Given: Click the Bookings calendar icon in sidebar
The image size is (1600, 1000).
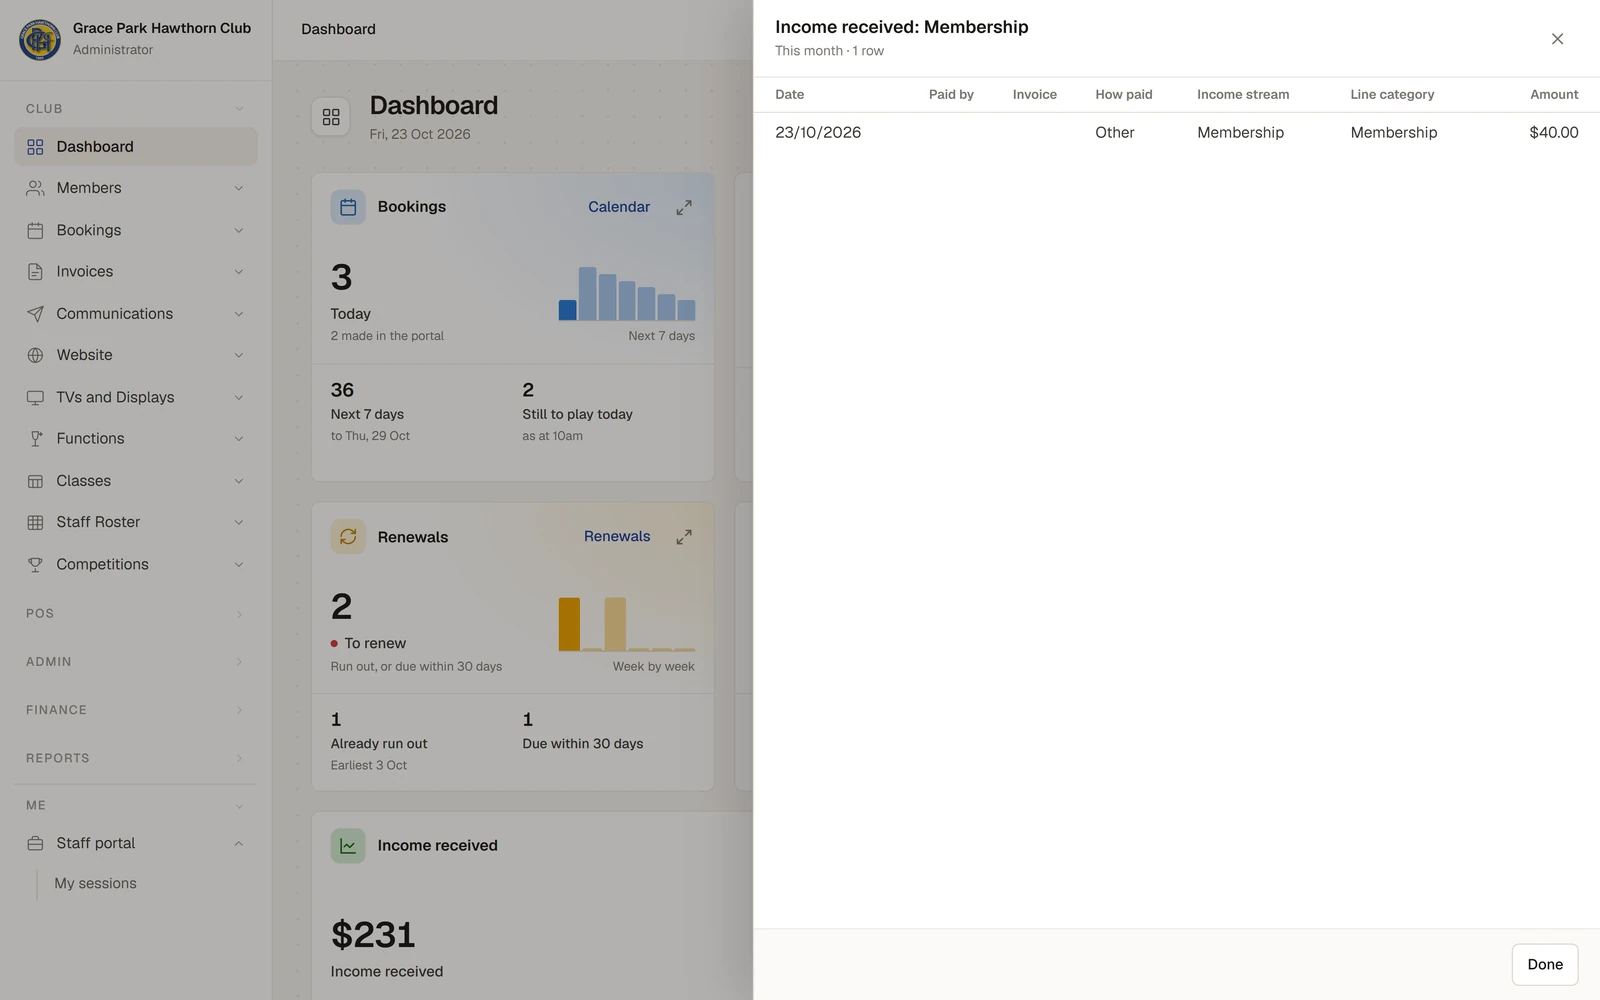Looking at the screenshot, I should (x=35, y=230).
